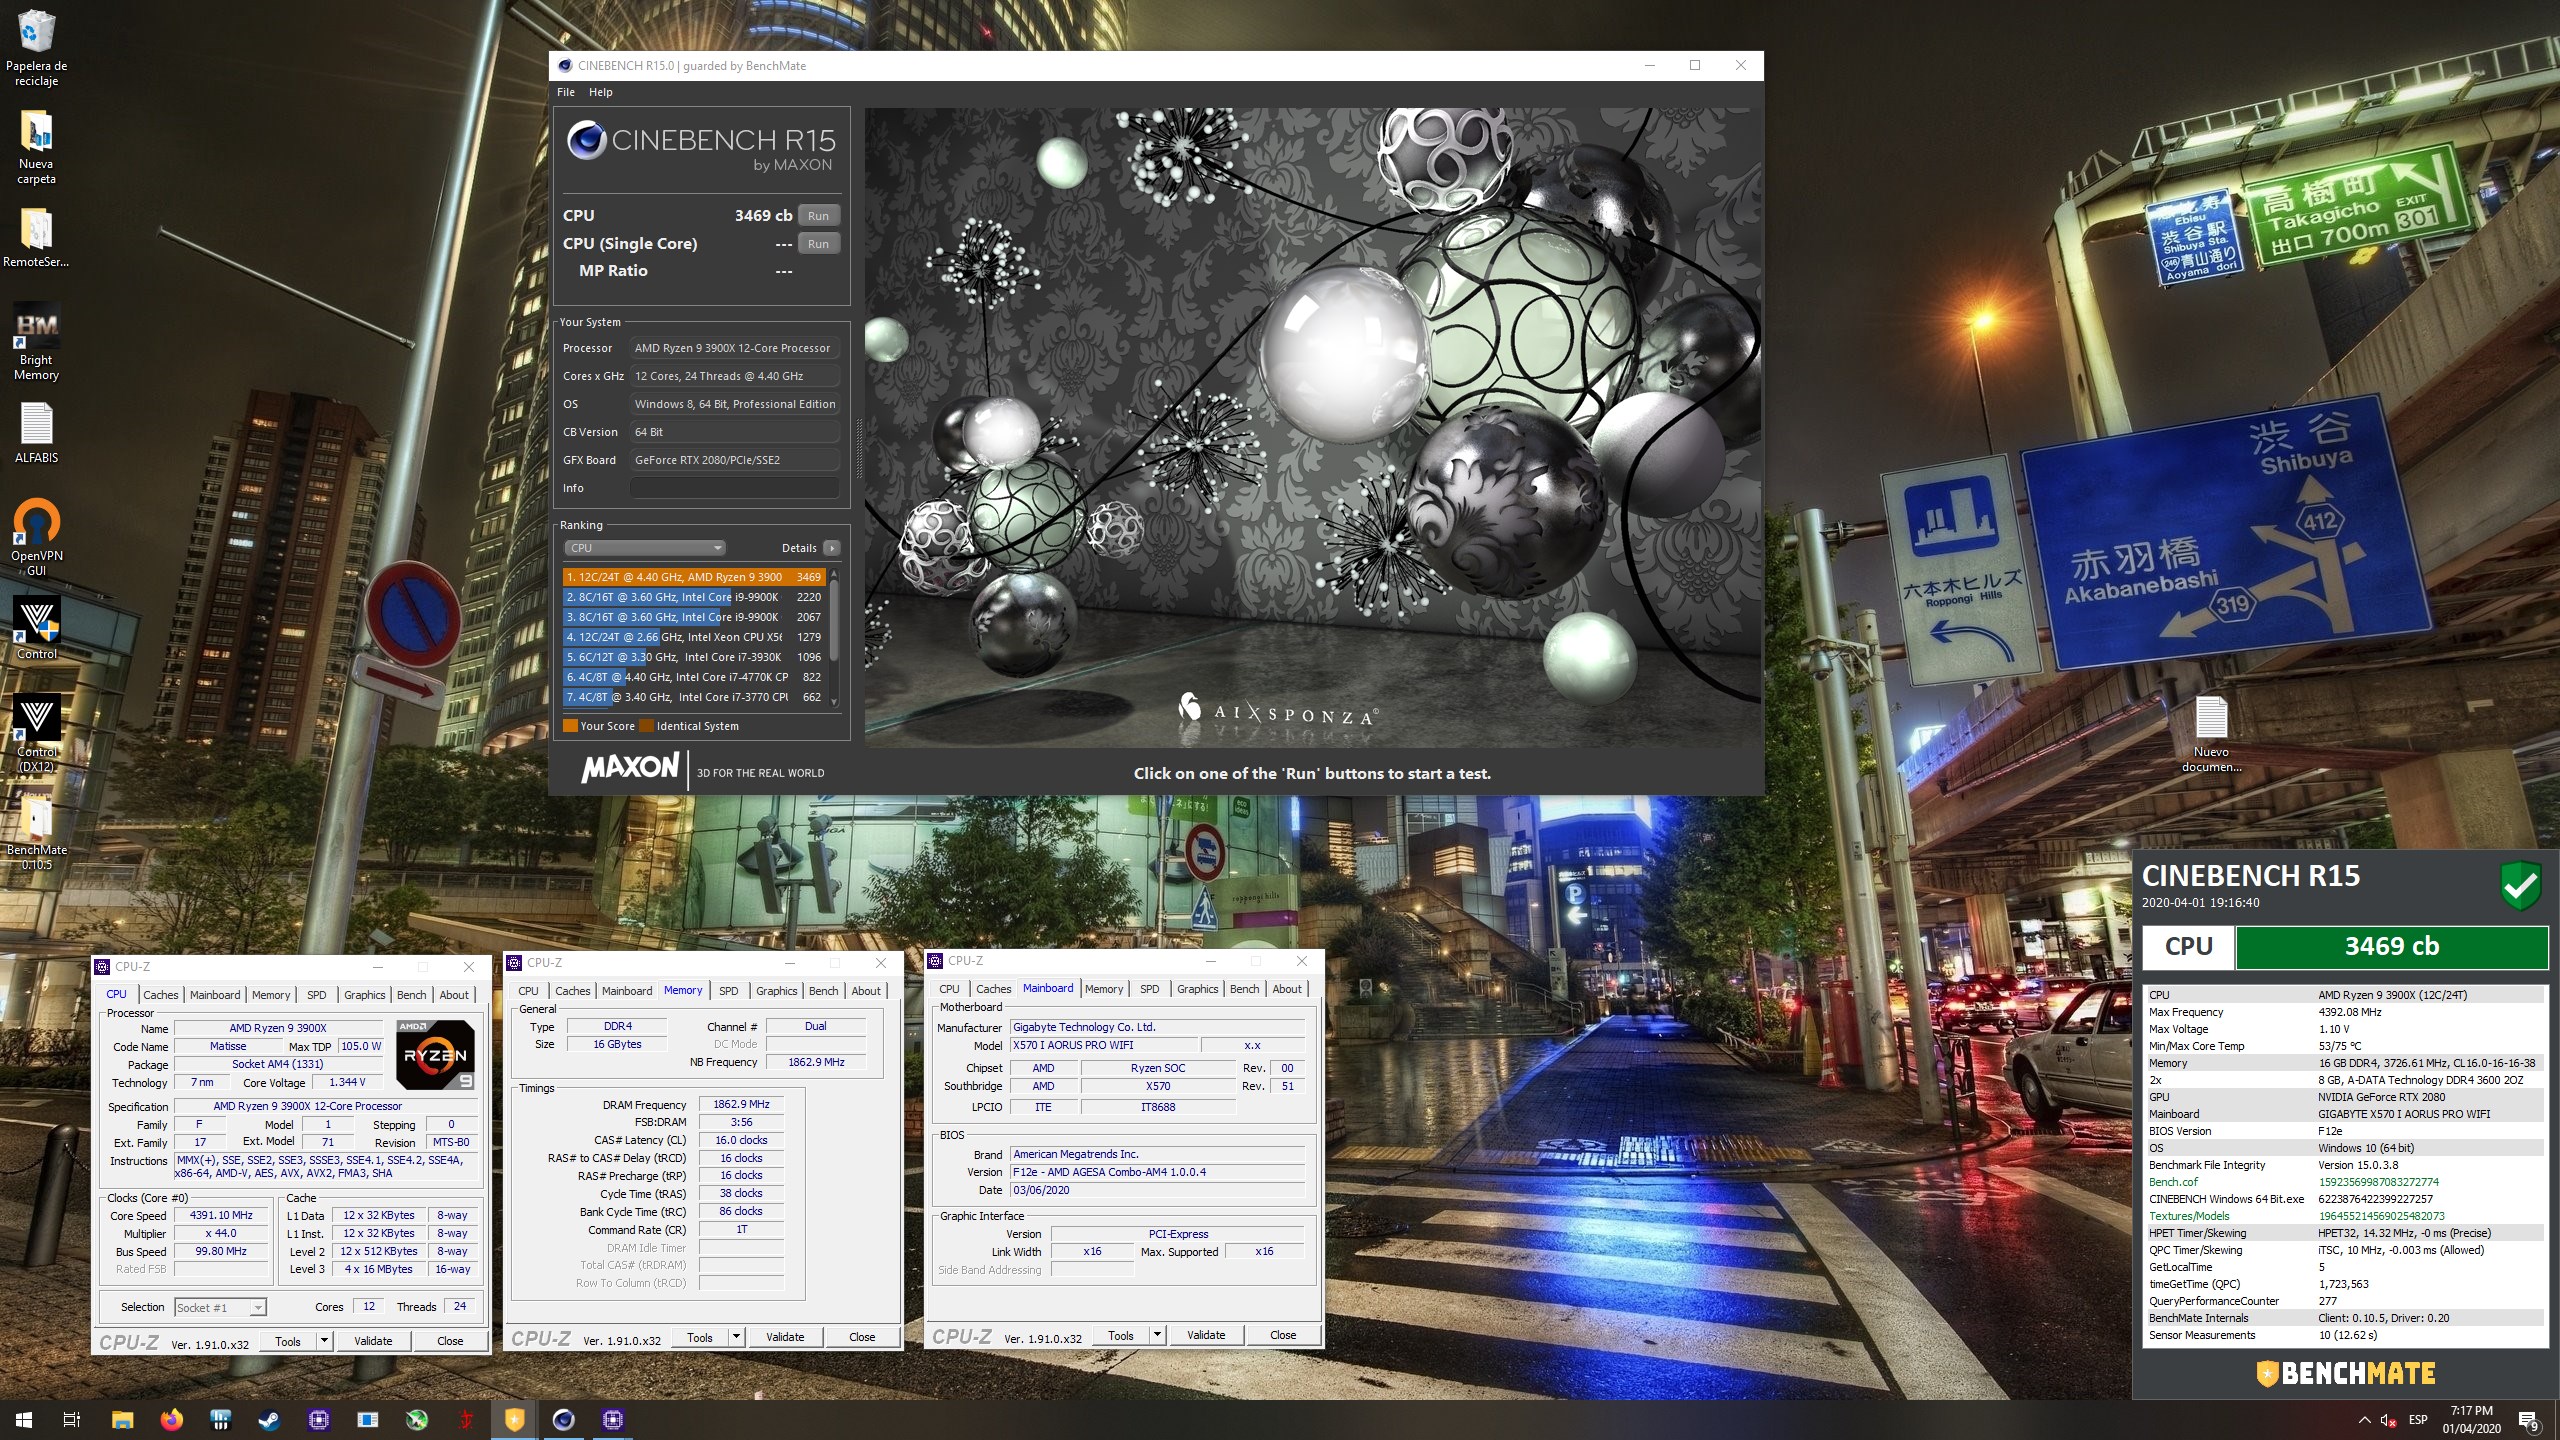
Task: Click the BenchMate green verified shield
Action: coord(2520,885)
